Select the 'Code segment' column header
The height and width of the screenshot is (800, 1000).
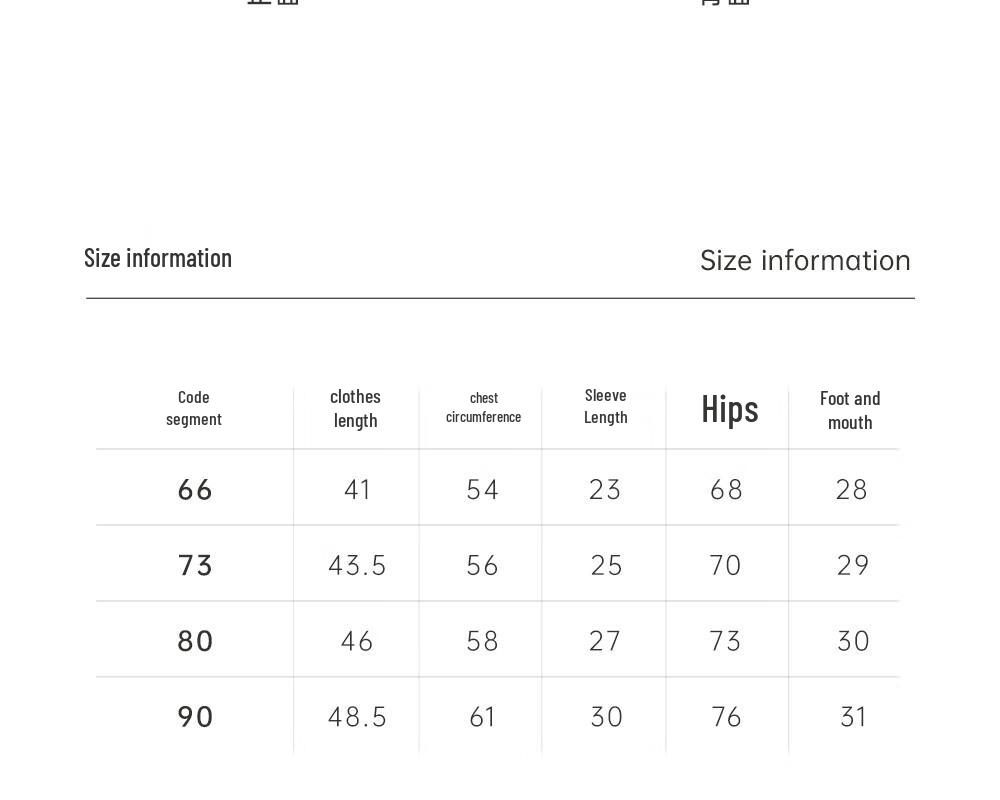tap(194, 408)
